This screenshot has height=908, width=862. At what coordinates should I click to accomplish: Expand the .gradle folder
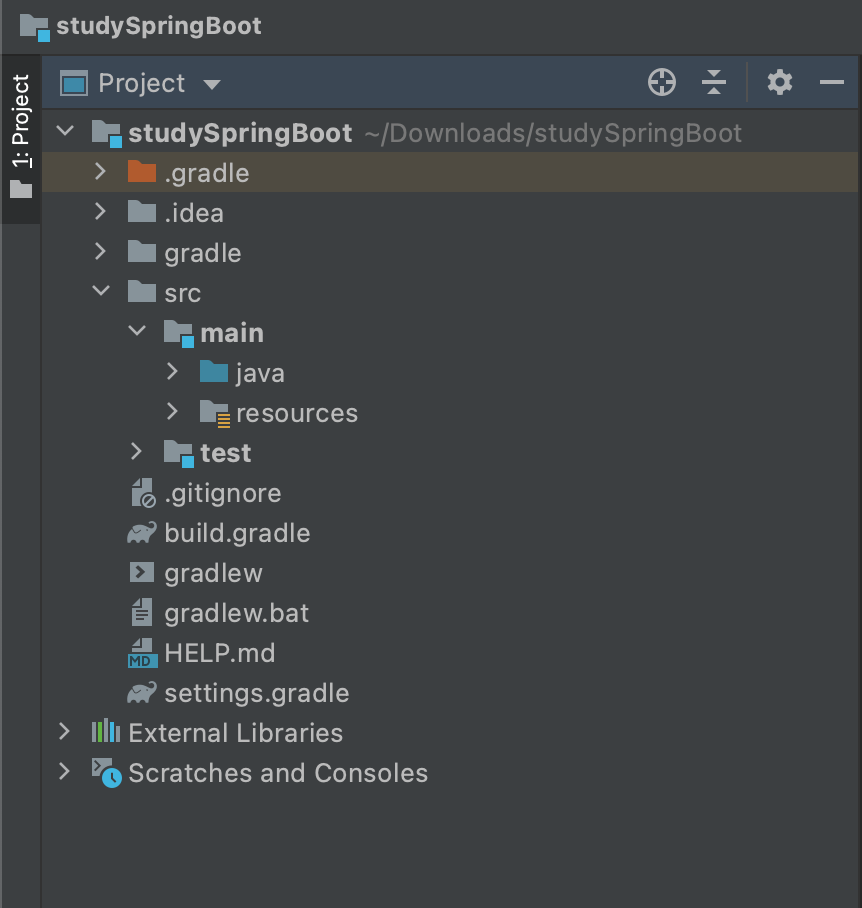[100, 173]
